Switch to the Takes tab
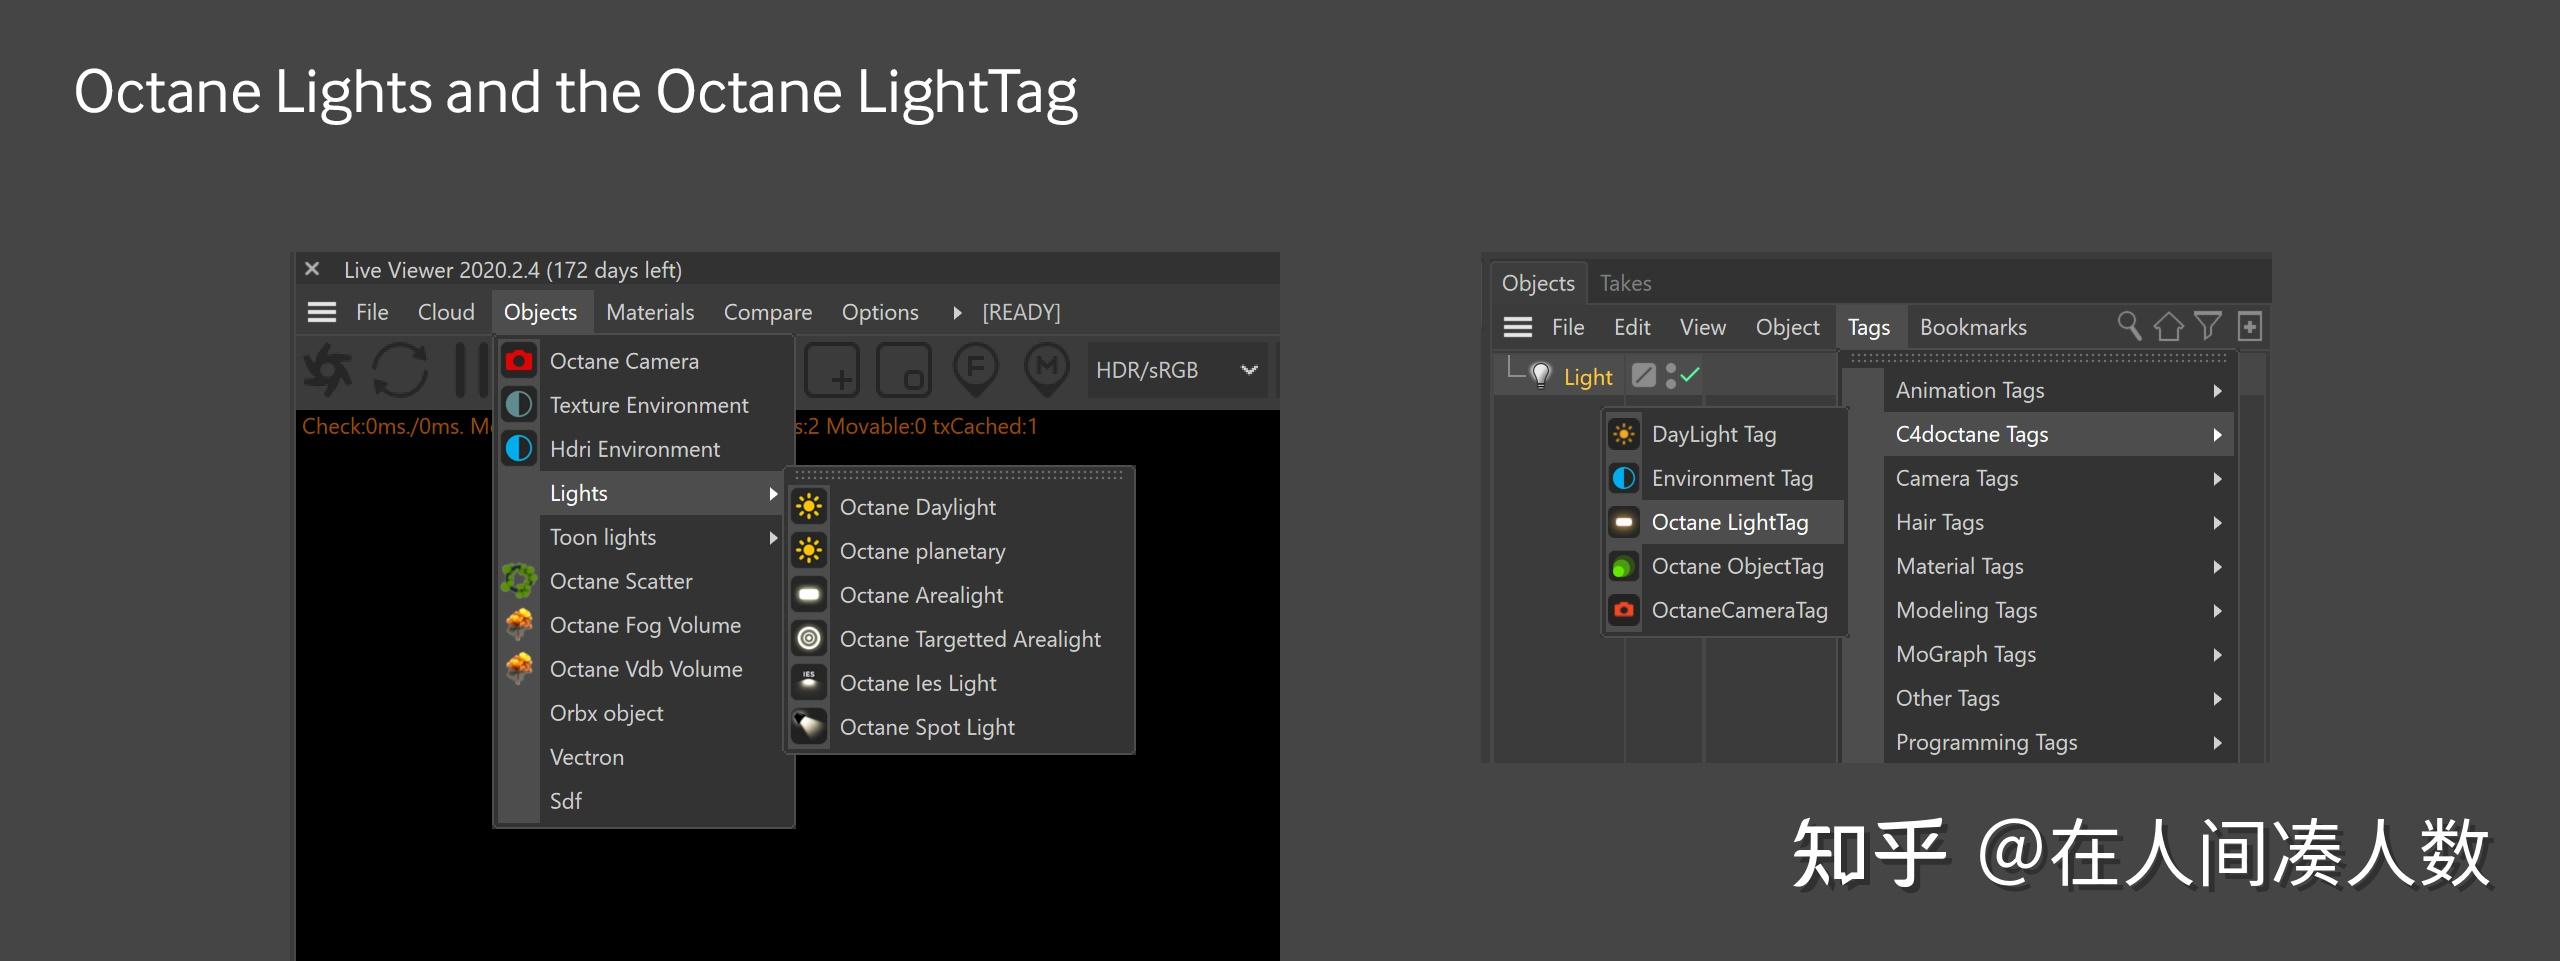This screenshot has width=2560, height=961. click(1625, 283)
